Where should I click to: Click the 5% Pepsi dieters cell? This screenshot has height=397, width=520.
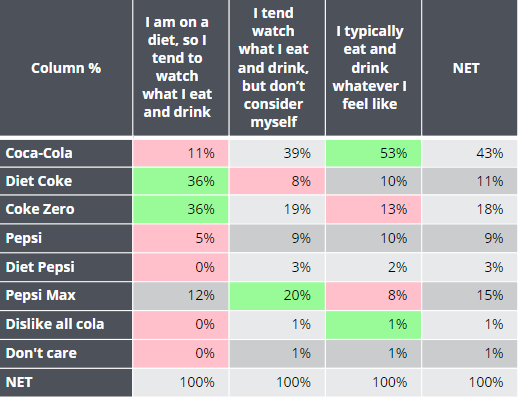coord(181,238)
